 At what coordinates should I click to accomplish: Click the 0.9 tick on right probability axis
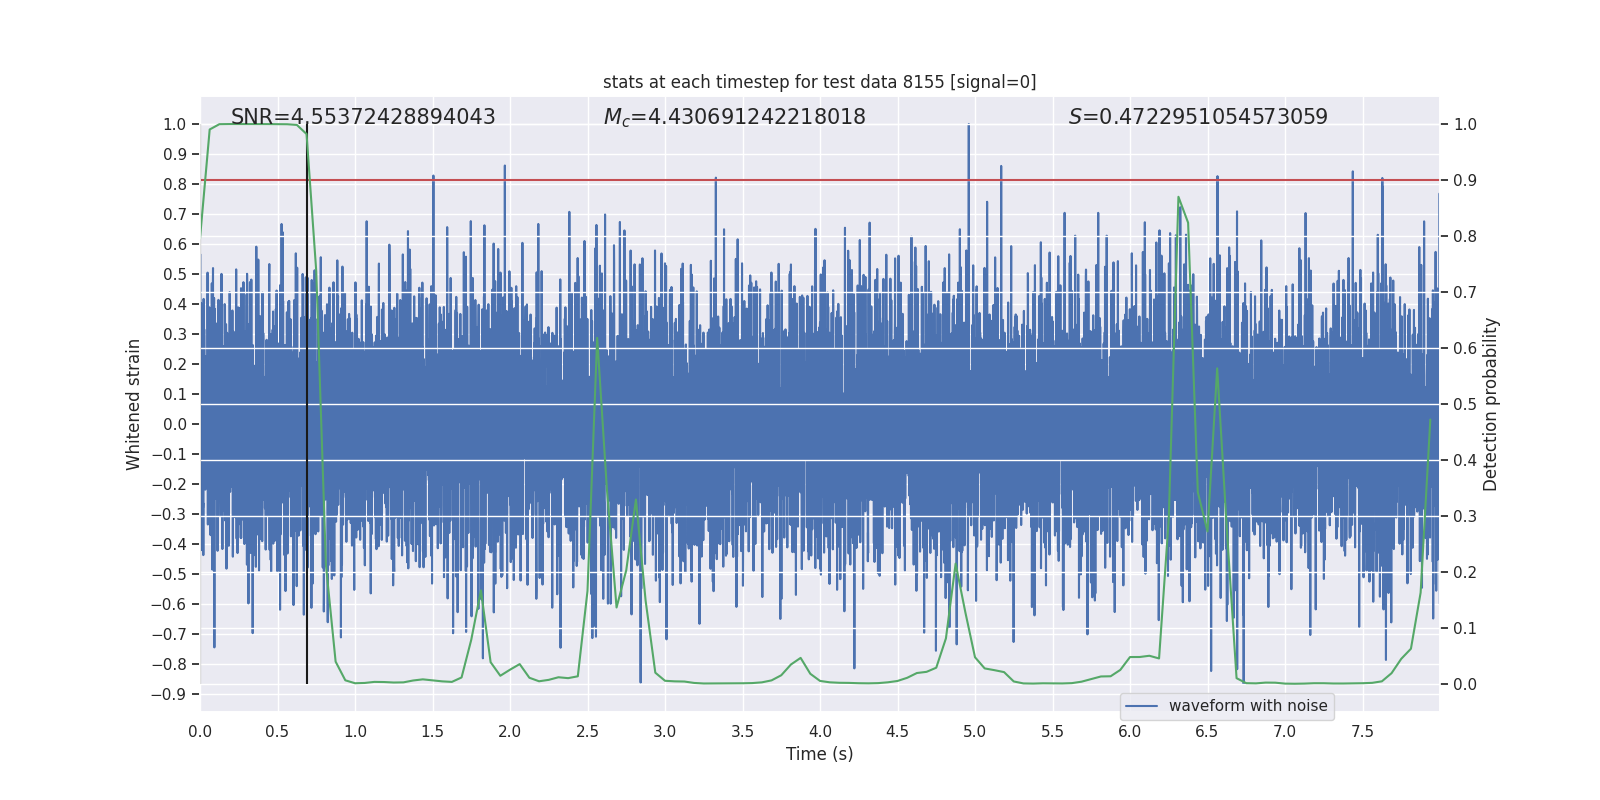(1465, 181)
